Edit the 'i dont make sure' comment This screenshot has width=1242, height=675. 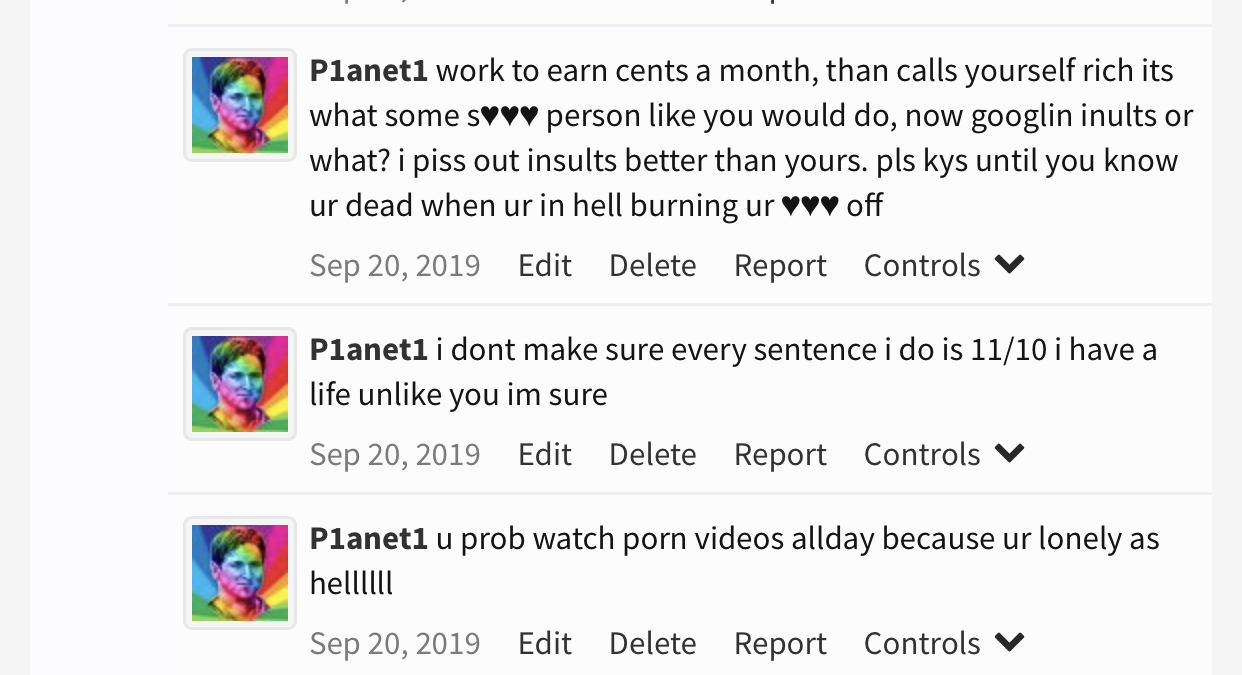coord(545,454)
